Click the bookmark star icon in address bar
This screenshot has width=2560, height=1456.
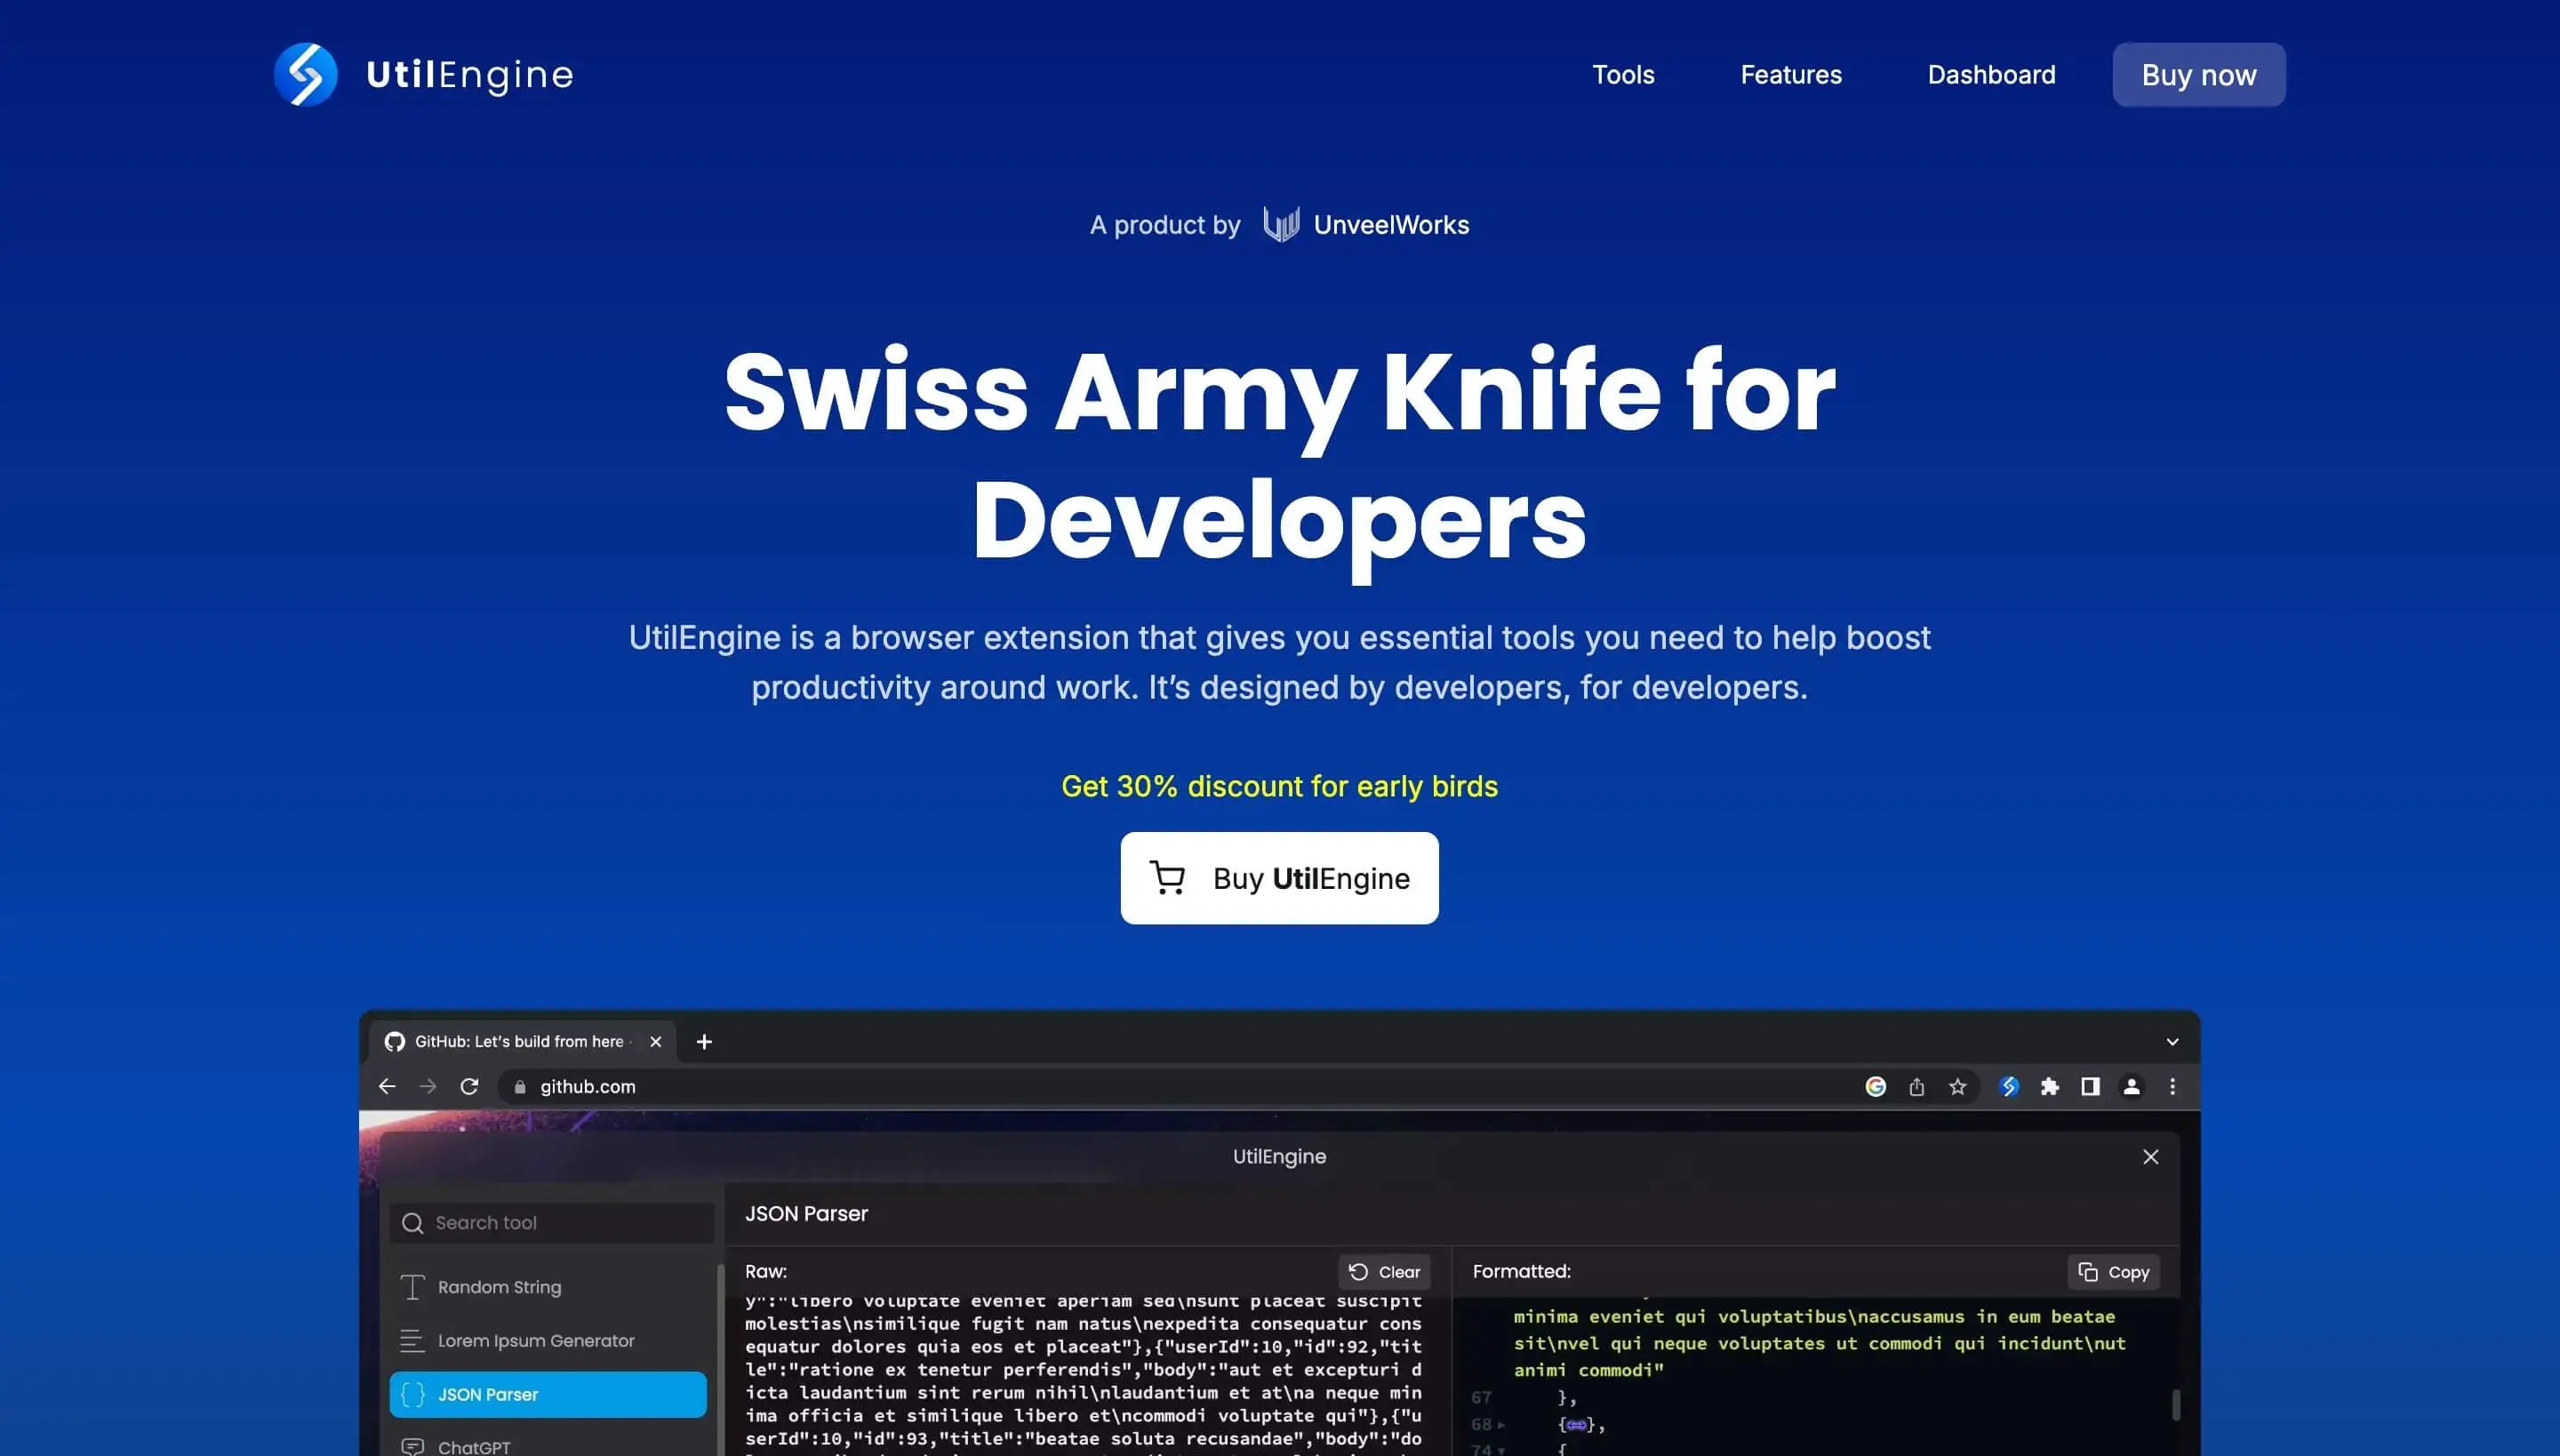click(1957, 1086)
